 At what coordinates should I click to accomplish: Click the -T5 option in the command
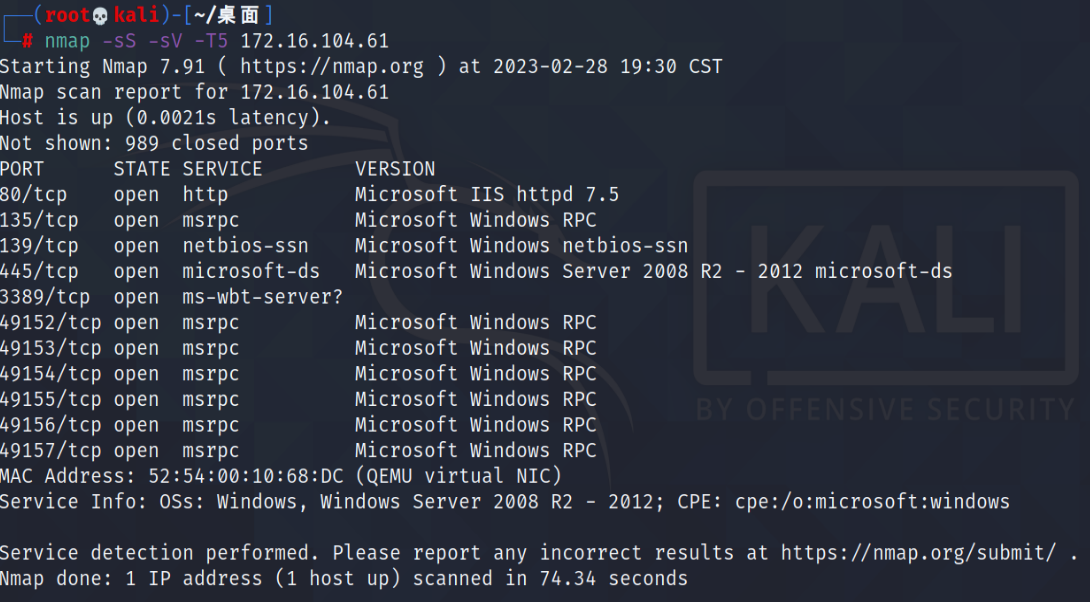[211, 41]
